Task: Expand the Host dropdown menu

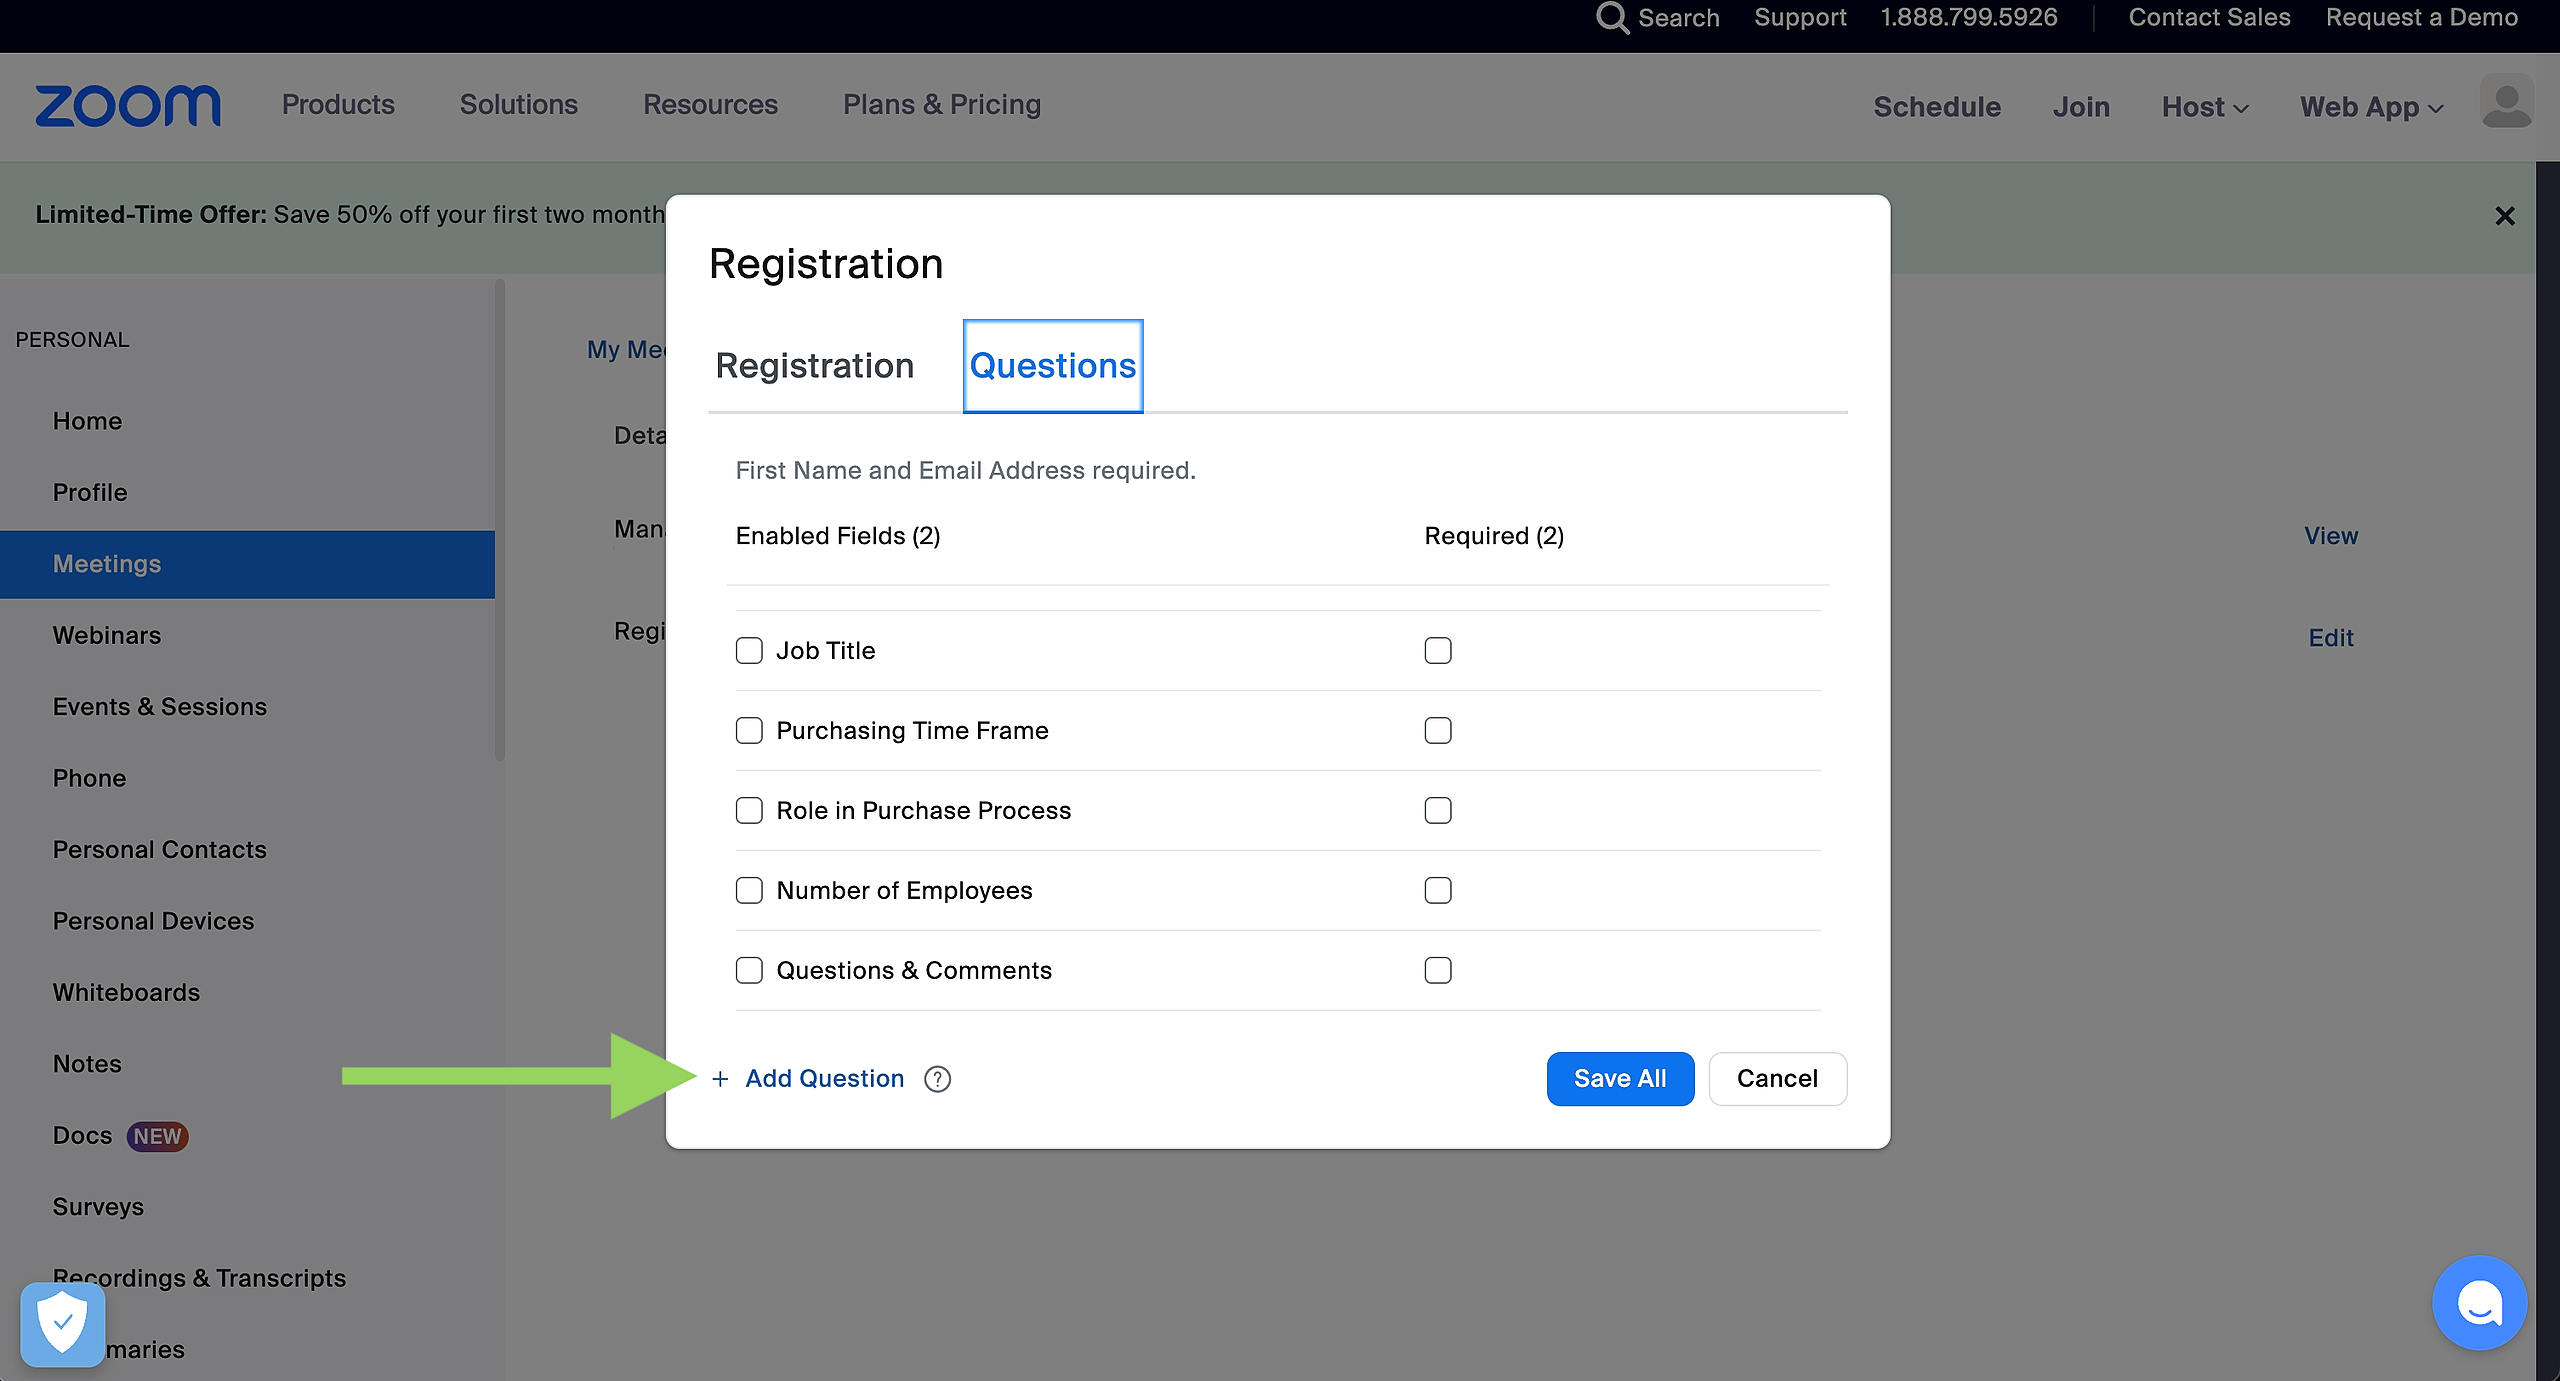Action: (x=2204, y=107)
